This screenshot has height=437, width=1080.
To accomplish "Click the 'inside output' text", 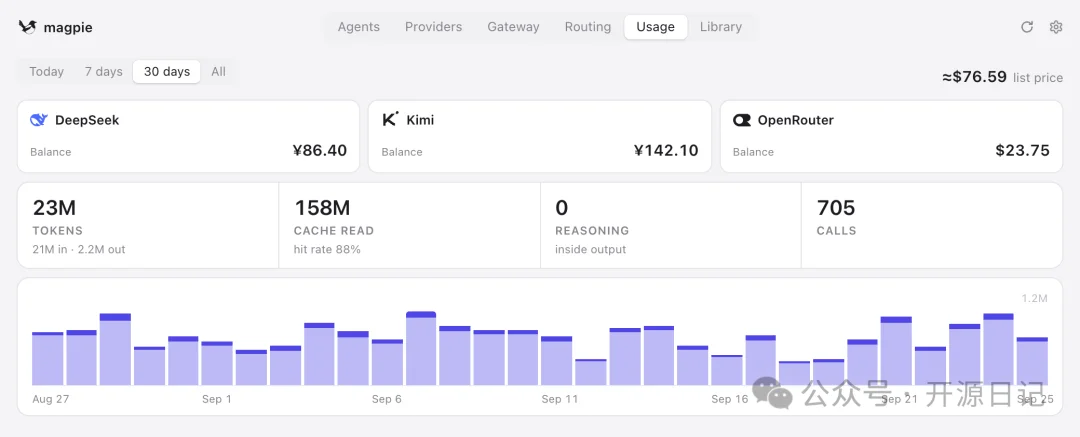I will (590, 250).
